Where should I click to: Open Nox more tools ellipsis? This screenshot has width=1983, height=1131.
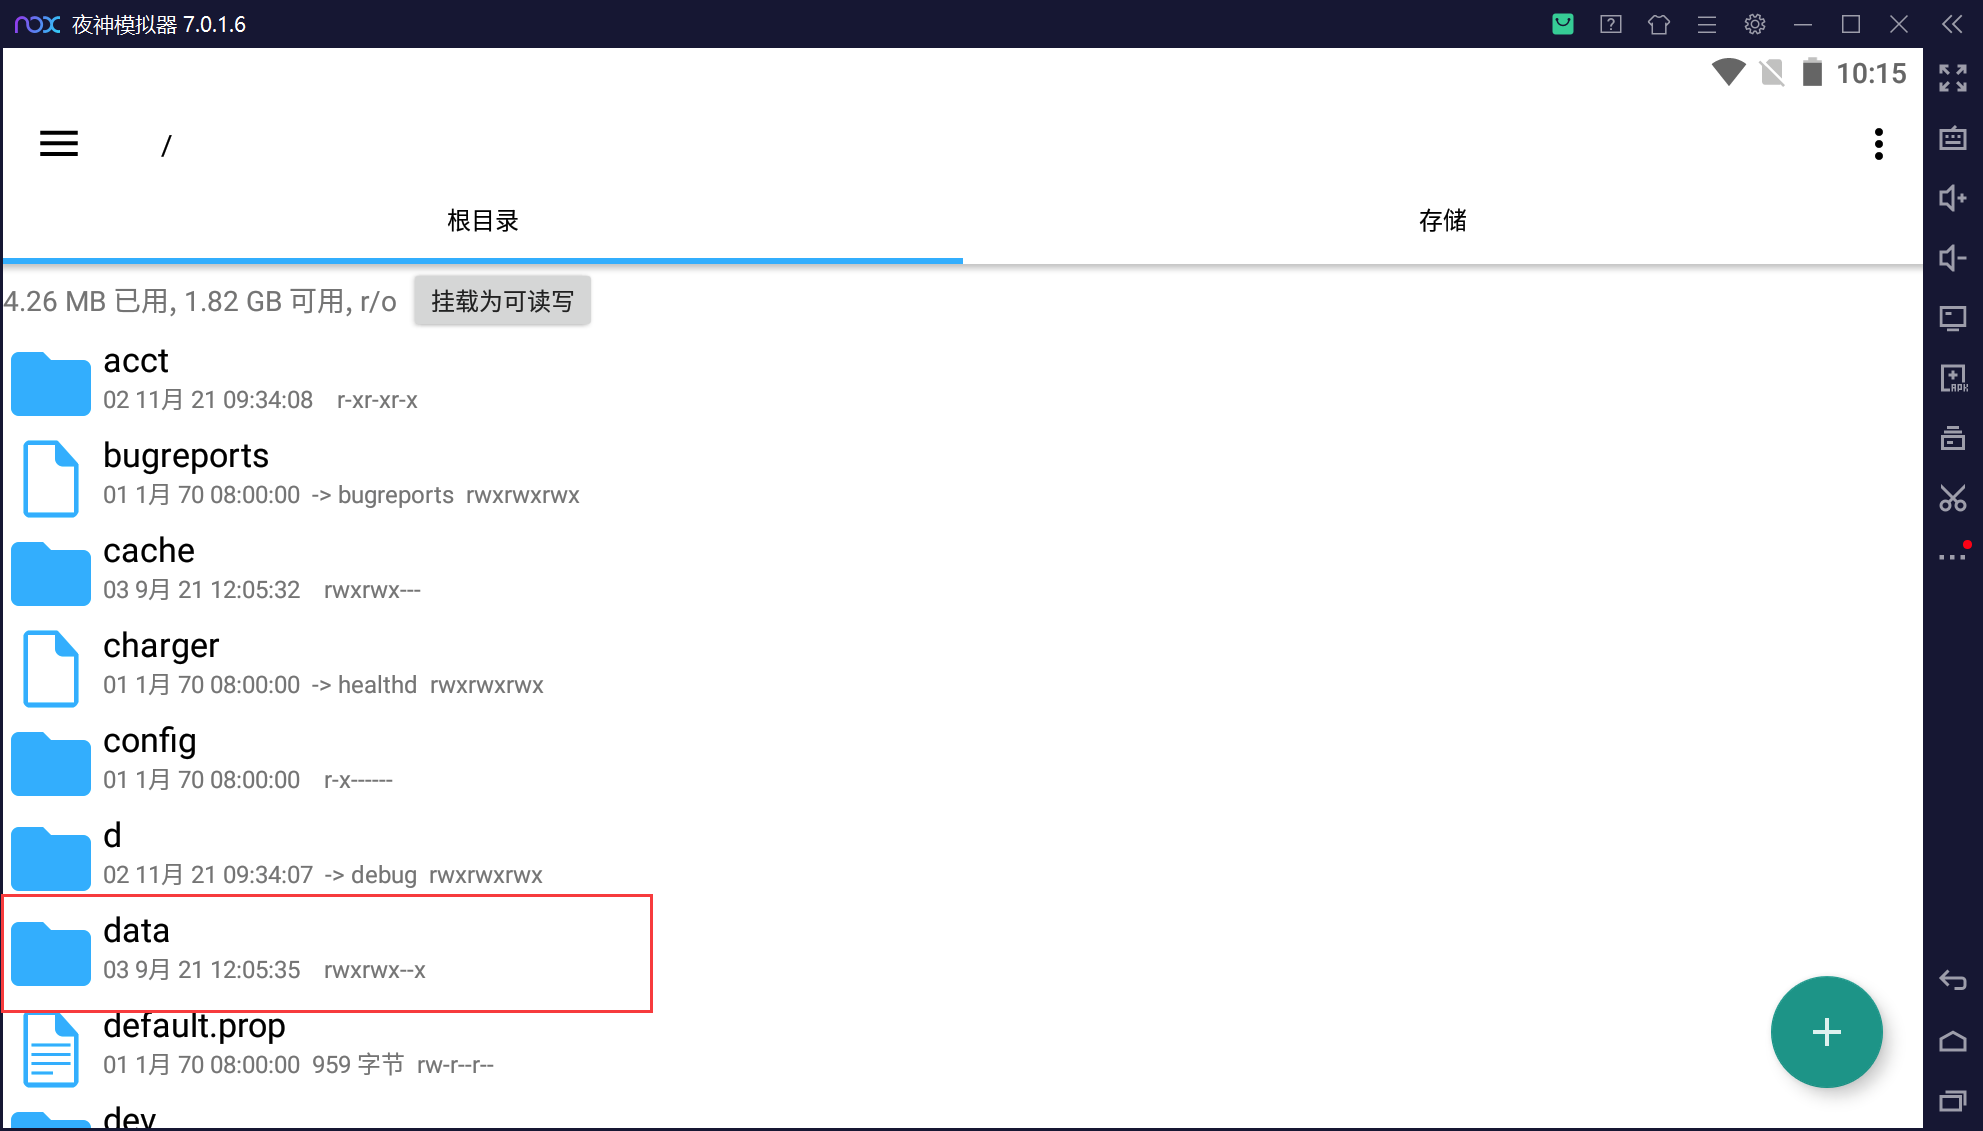point(1953,555)
